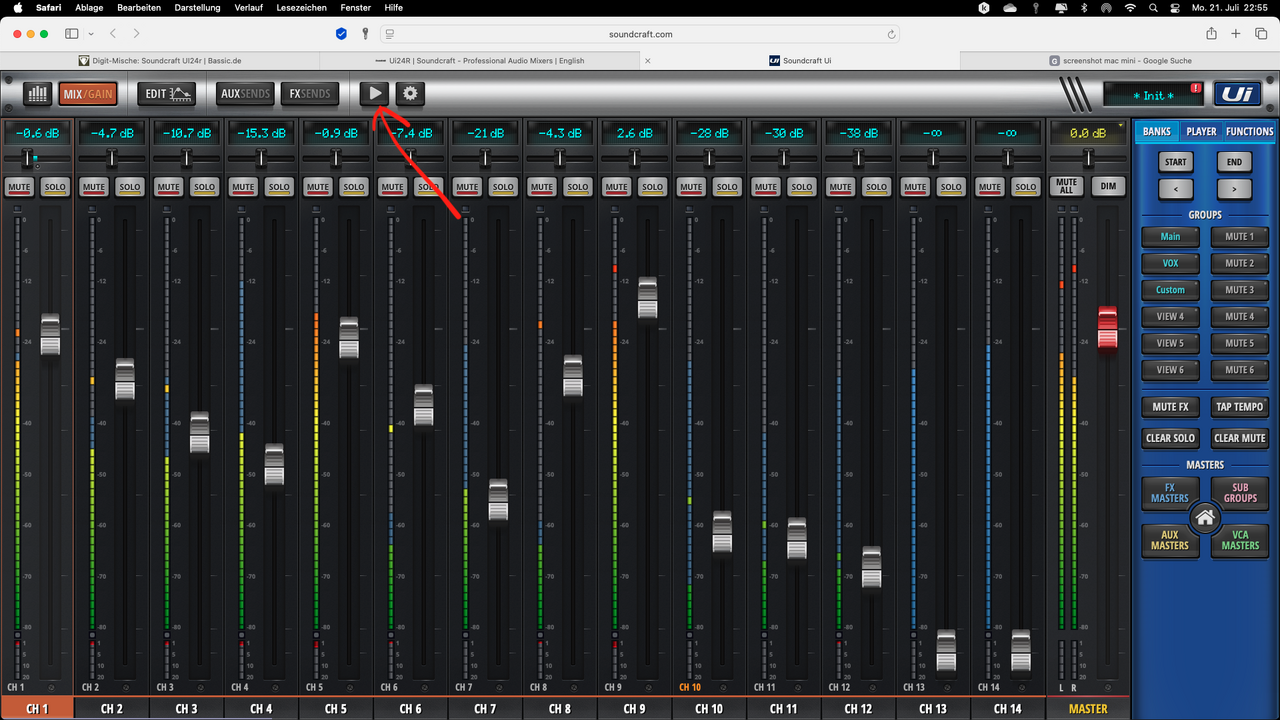Mute channel 9
The height and width of the screenshot is (720, 1280).
pyautogui.click(x=616, y=187)
